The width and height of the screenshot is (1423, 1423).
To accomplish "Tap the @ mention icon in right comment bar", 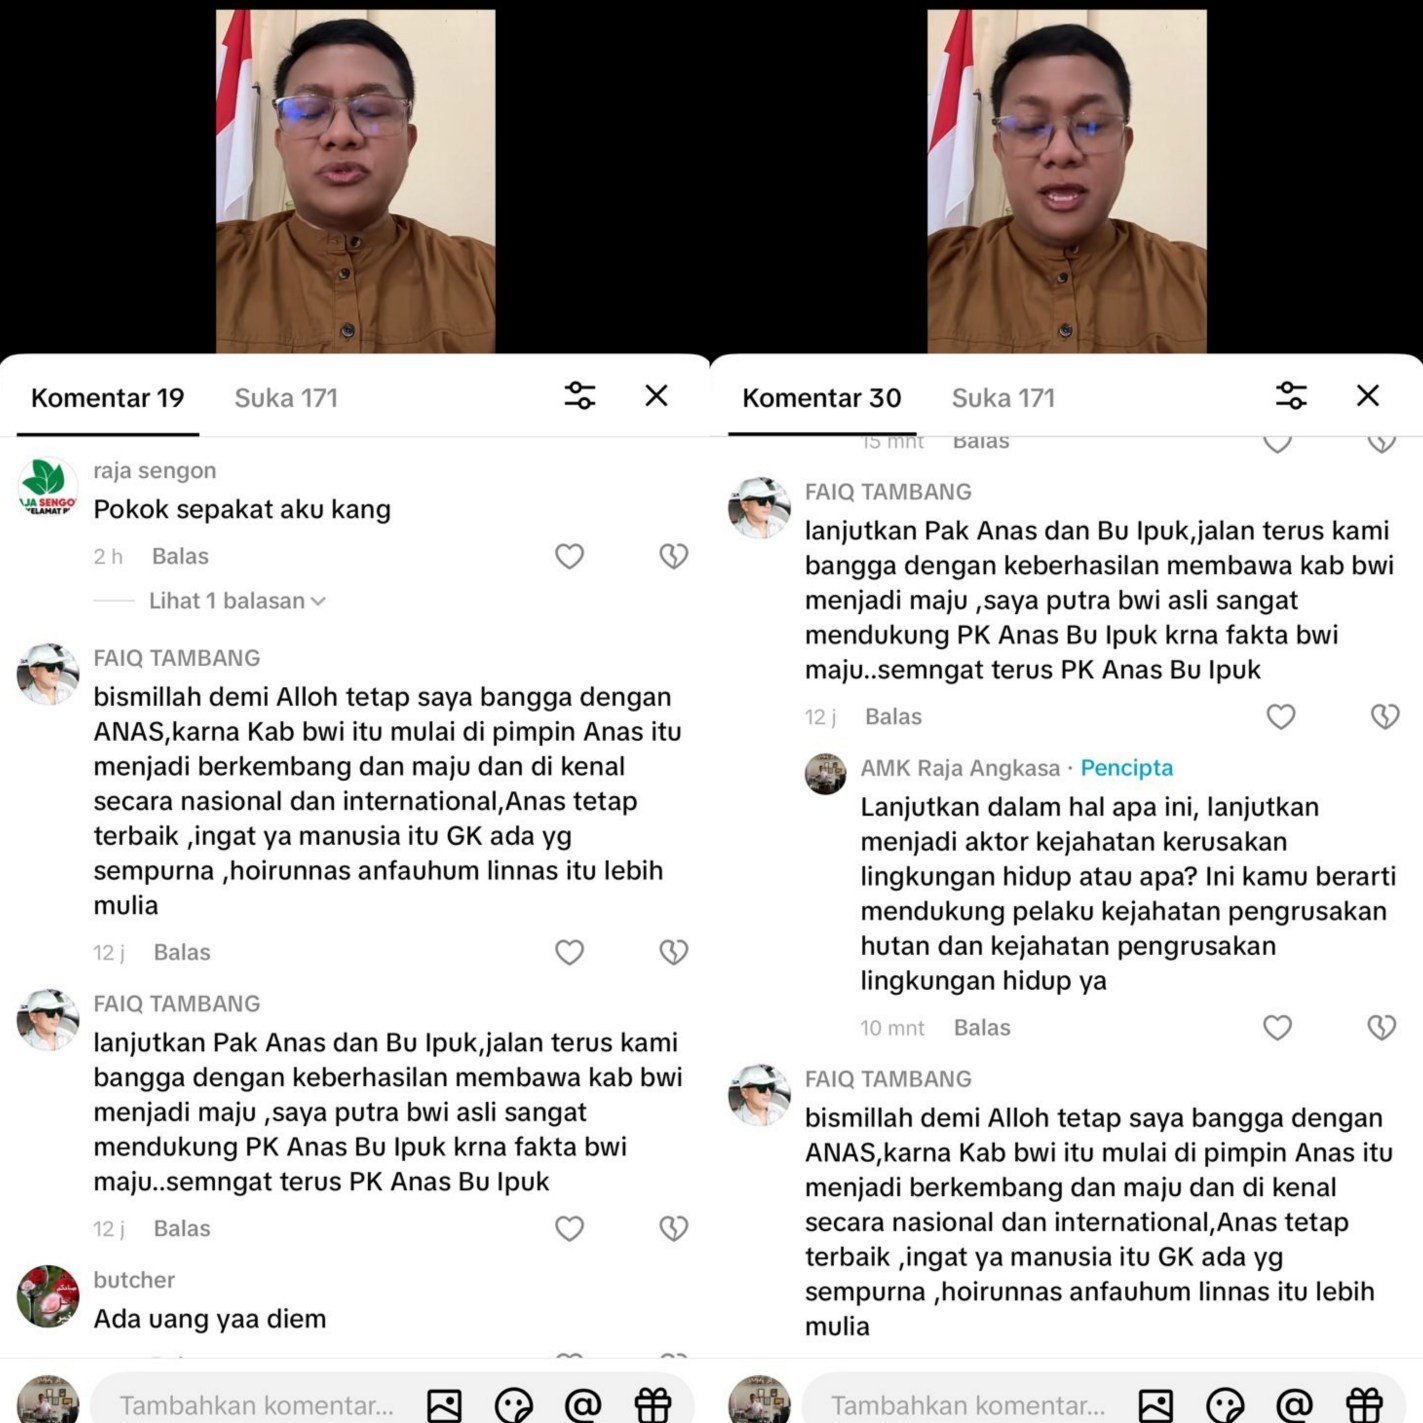I will coord(1294,1405).
